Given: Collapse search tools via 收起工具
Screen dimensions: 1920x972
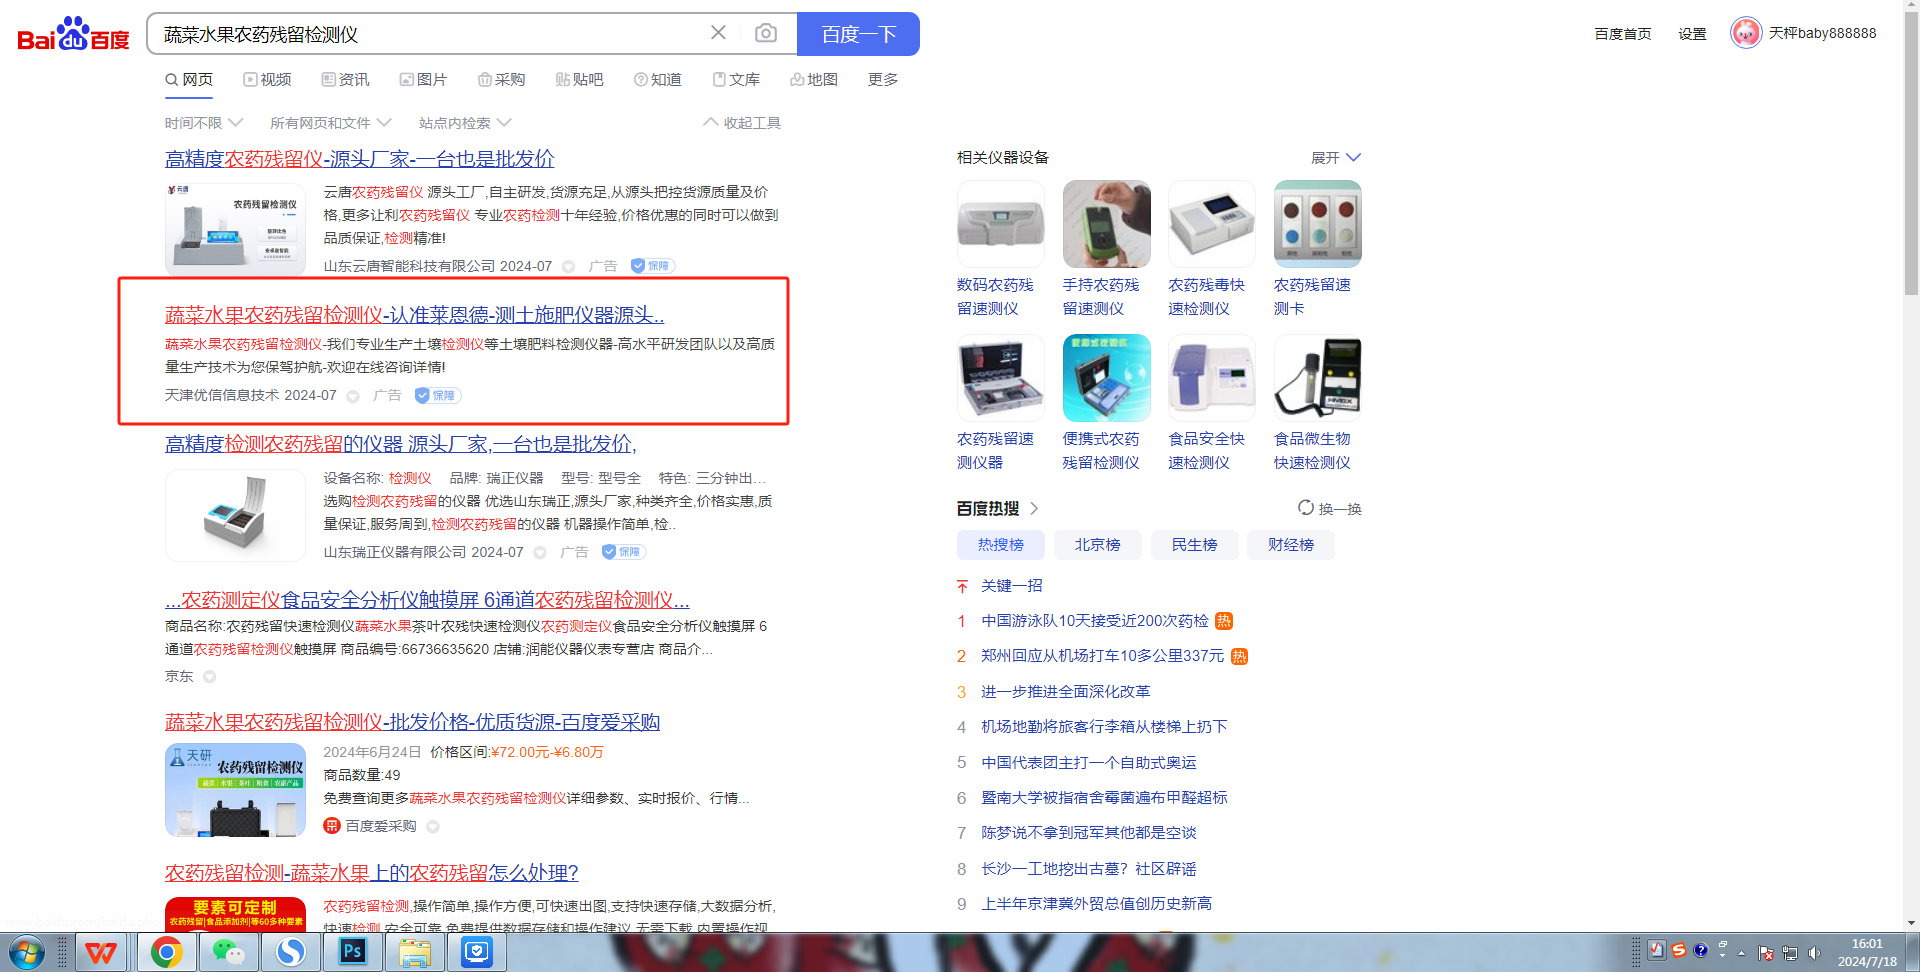Looking at the screenshot, I should (x=742, y=123).
